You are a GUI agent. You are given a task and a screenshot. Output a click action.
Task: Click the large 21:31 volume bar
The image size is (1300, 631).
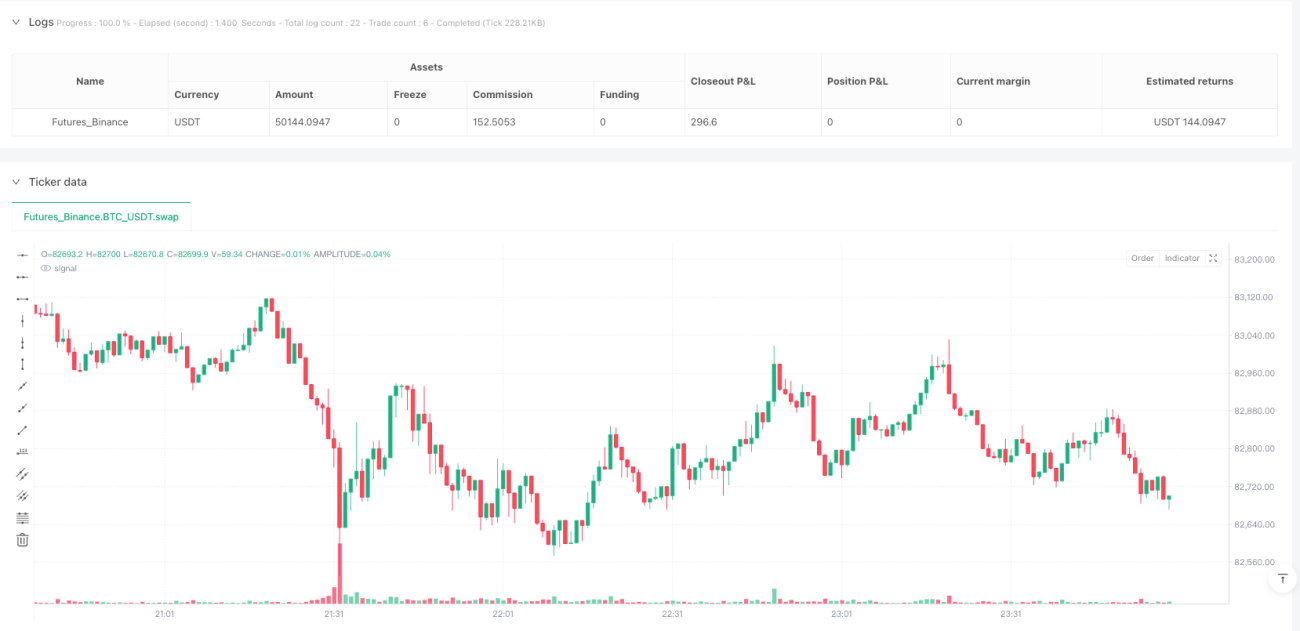(340, 573)
